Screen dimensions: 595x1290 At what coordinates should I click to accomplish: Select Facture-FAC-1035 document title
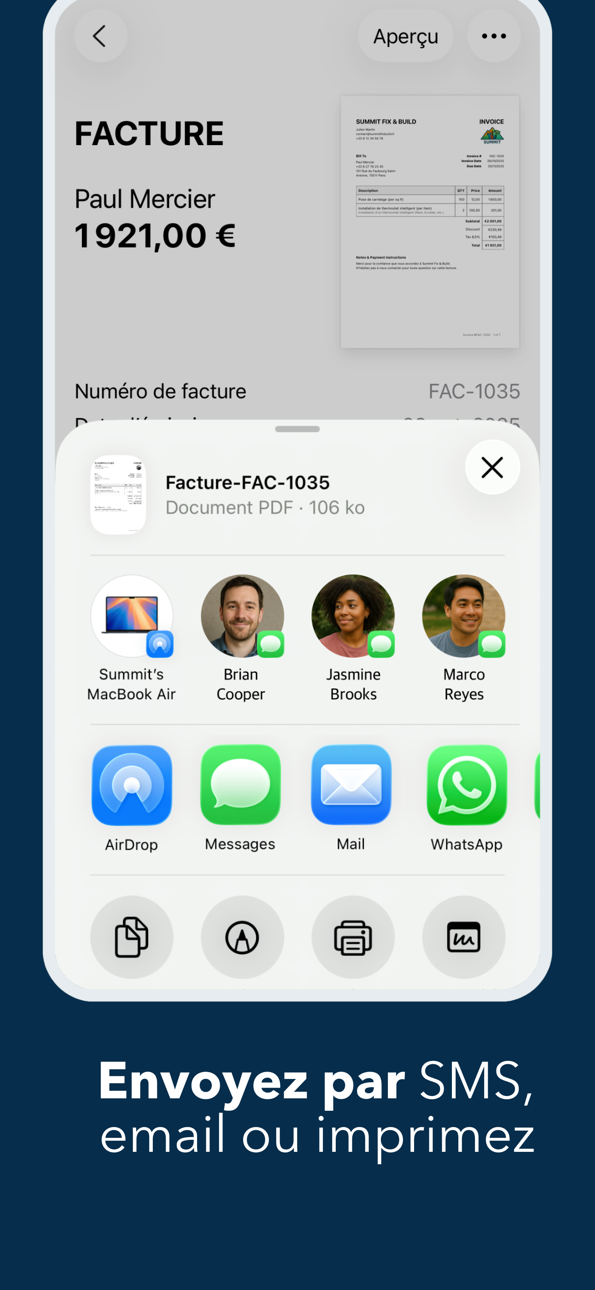[247, 482]
